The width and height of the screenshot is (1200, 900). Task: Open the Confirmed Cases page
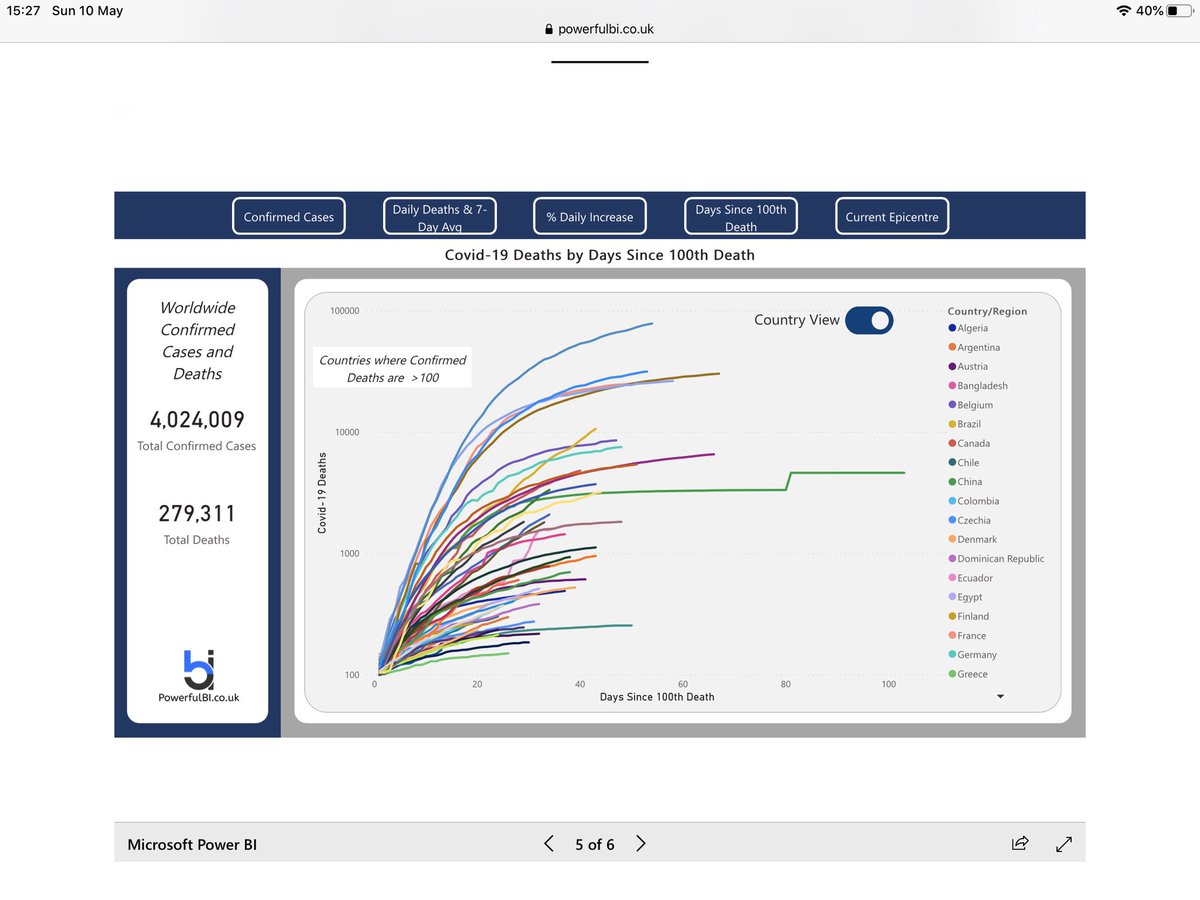pyautogui.click(x=289, y=216)
